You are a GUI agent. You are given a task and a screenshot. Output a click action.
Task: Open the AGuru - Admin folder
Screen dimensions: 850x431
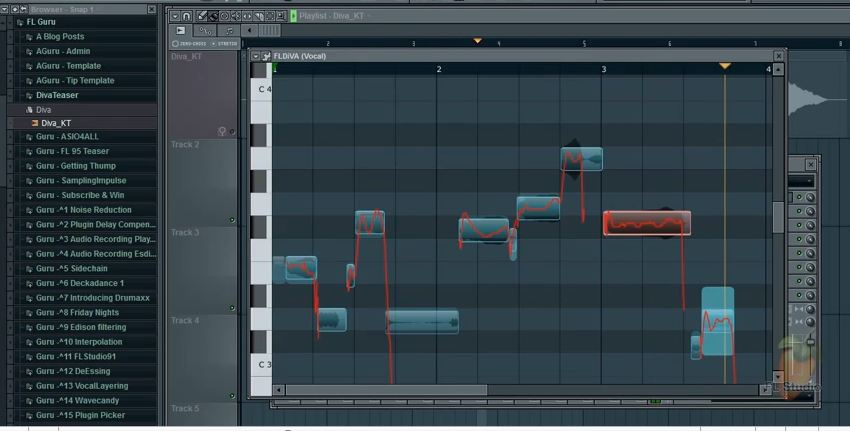[x=63, y=52]
